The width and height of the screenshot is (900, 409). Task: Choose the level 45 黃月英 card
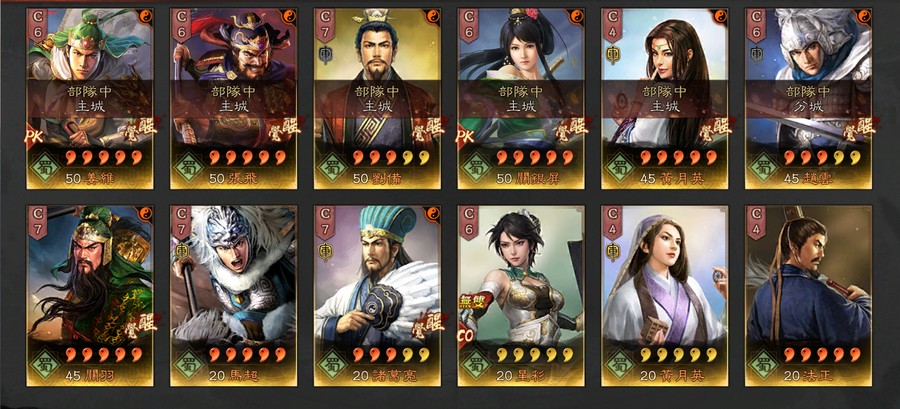(x=665, y=99)
